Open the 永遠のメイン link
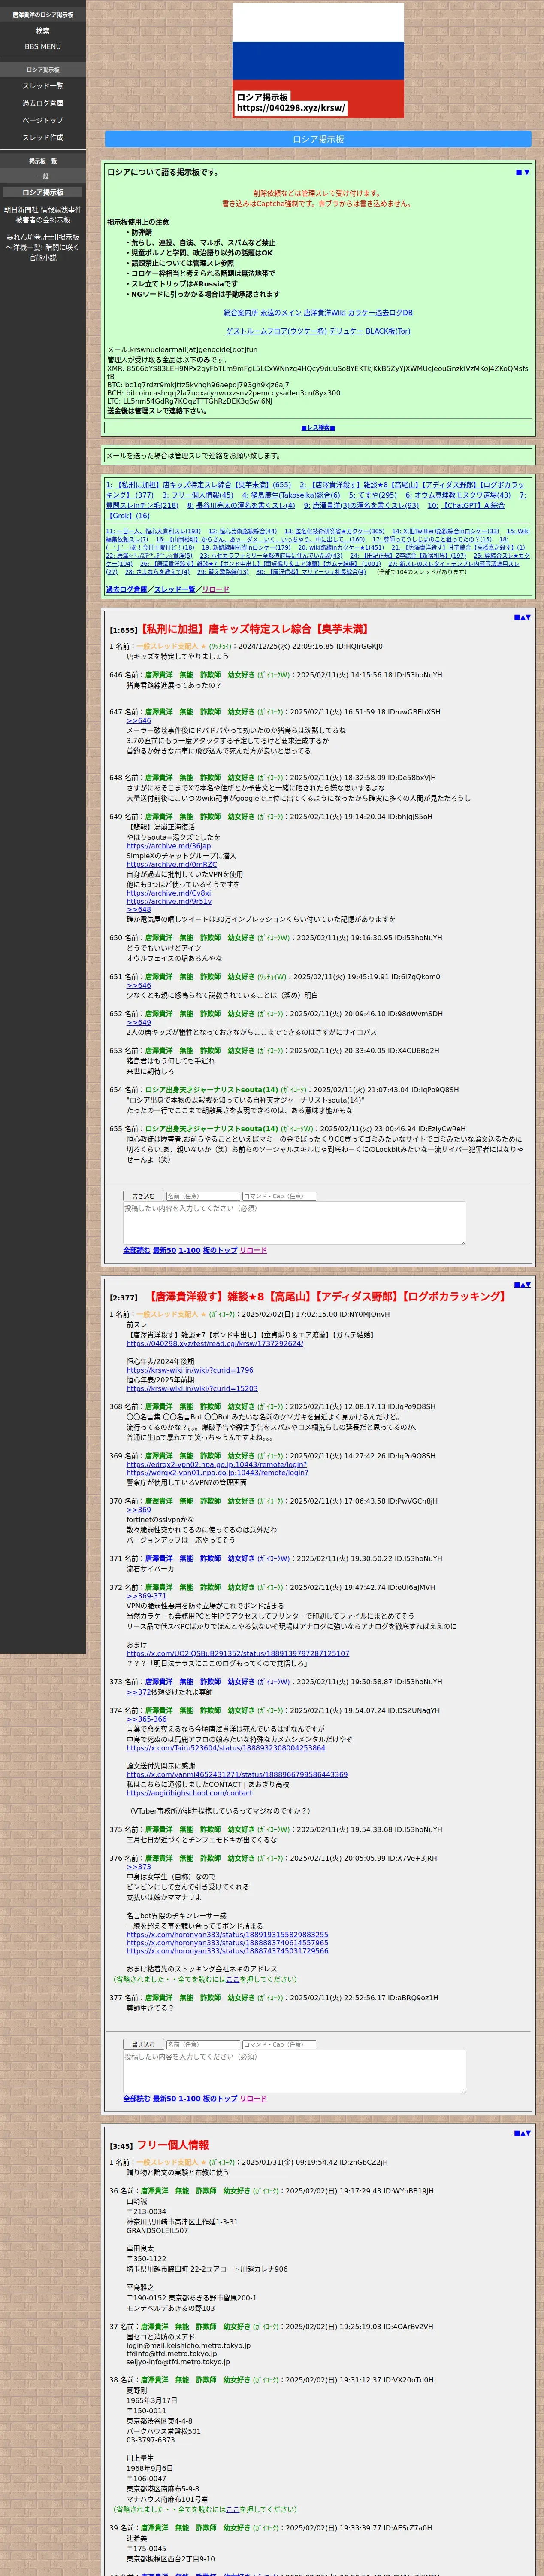The image size is (544, 2576). [x=281, y=313]
